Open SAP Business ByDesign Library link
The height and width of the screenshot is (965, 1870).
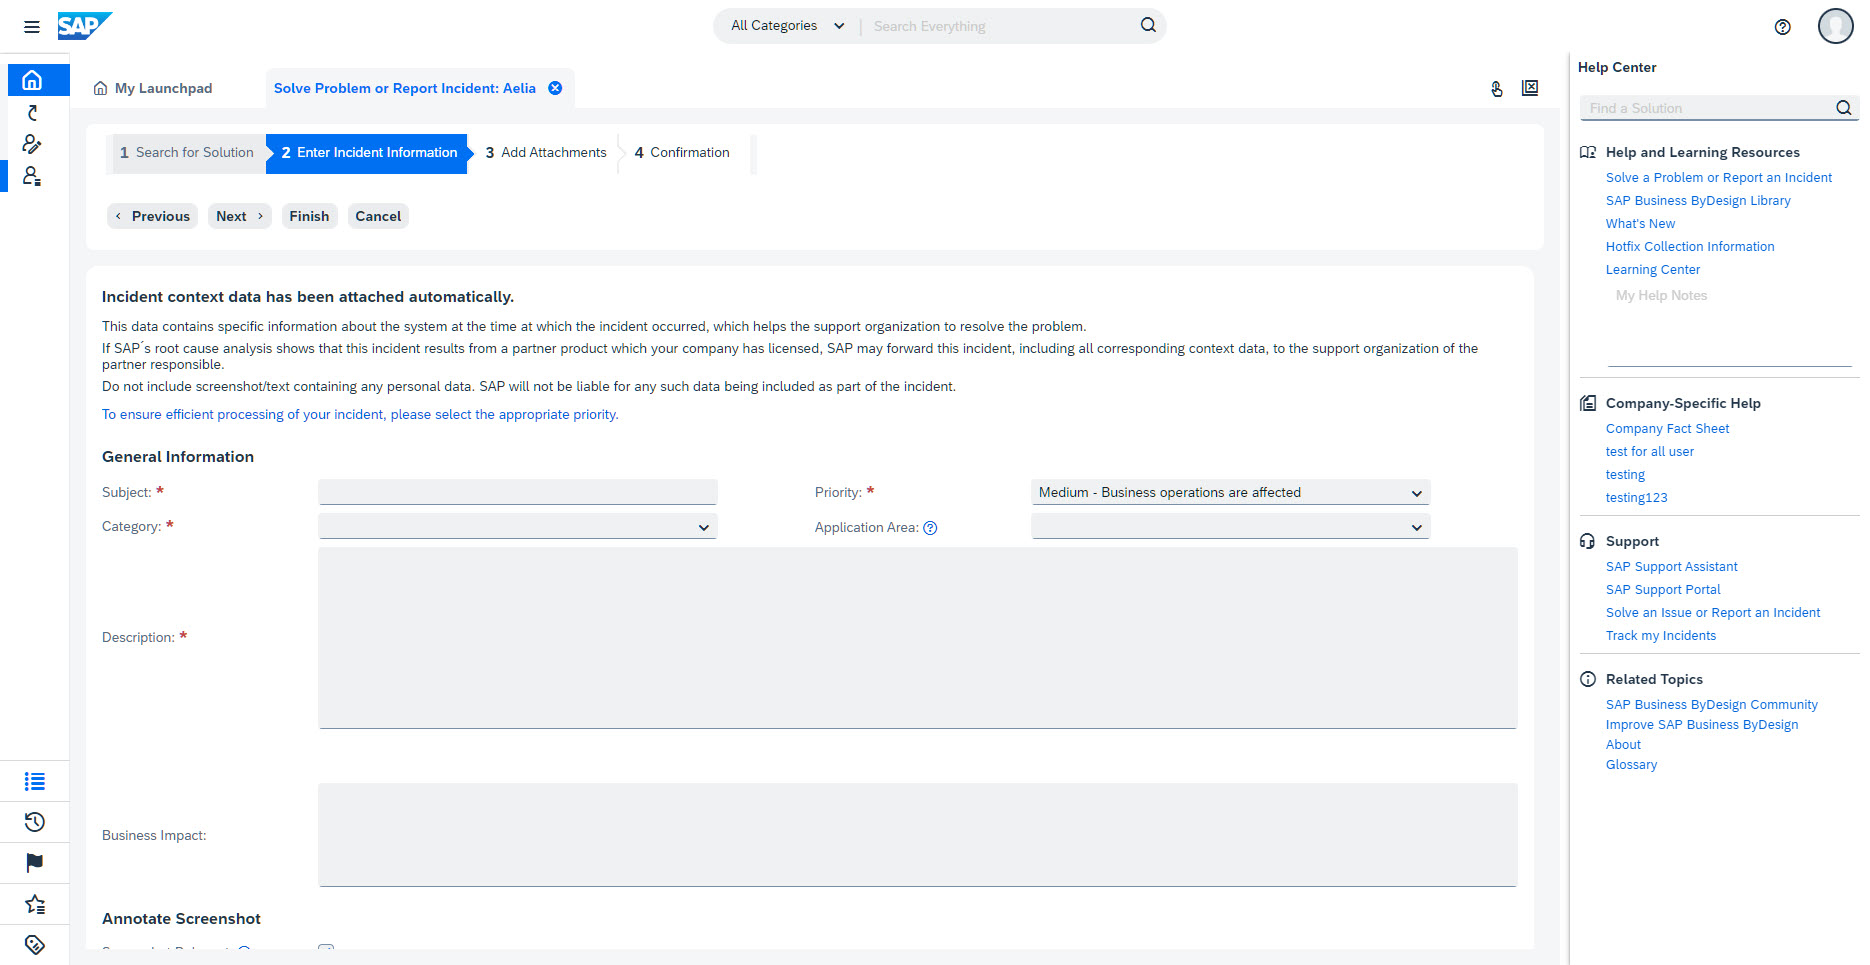(x=1698, y=201)
